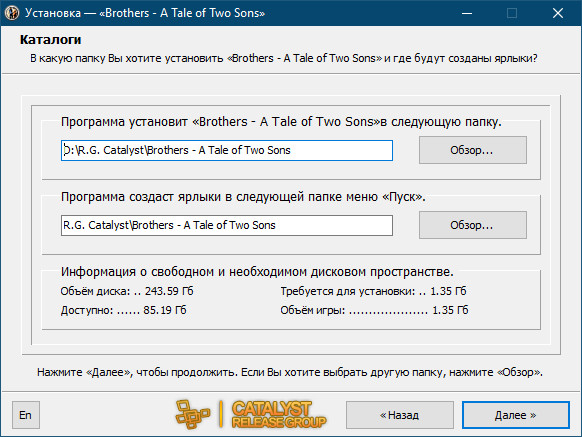Open Обзор for the install folder

[x=473, y=150]
